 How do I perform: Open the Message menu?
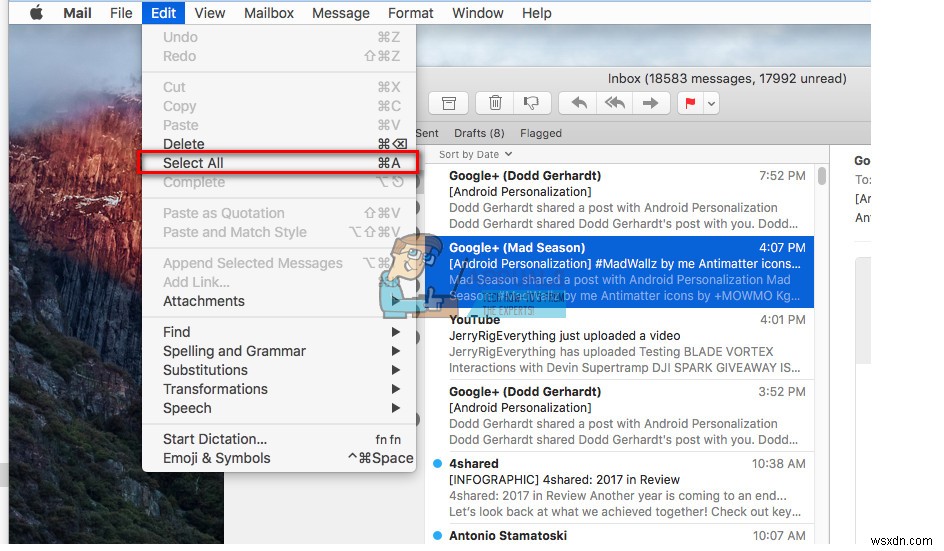[x=341, y=13]
